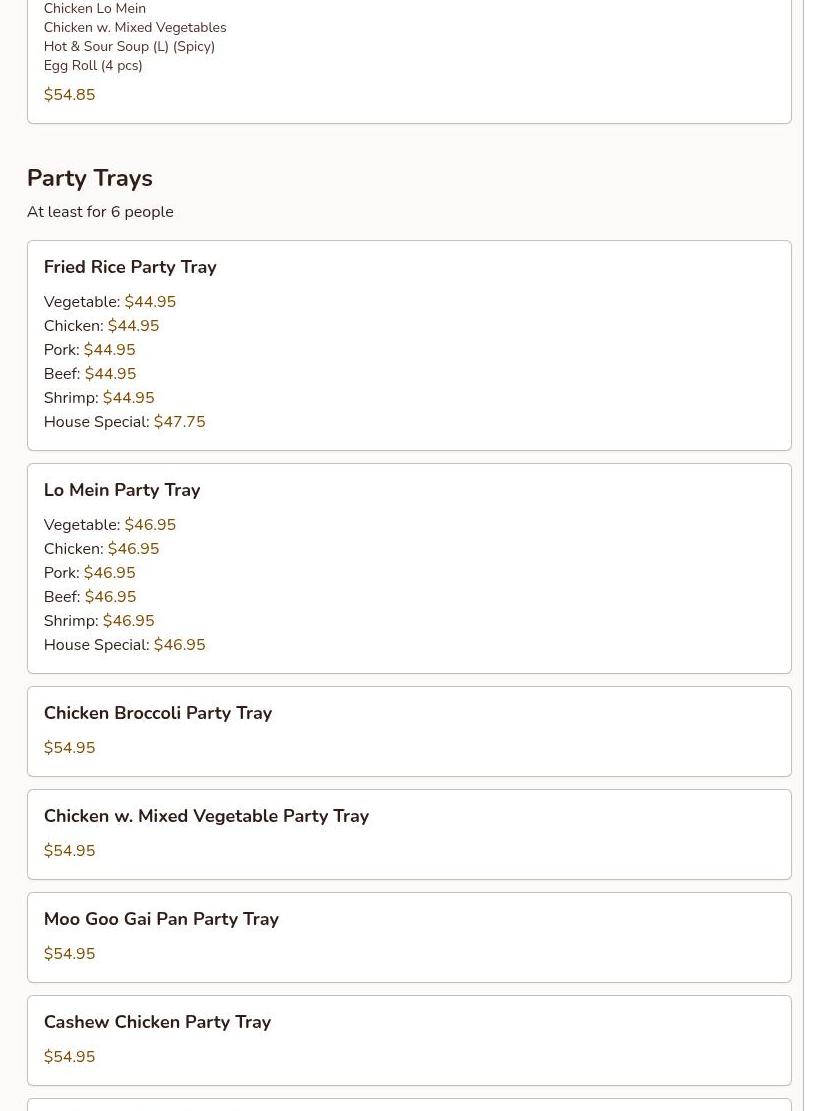Select Pork fried rice $44.95 option
This screenshot has width=824, height=1111.
(x=89, y=349)
